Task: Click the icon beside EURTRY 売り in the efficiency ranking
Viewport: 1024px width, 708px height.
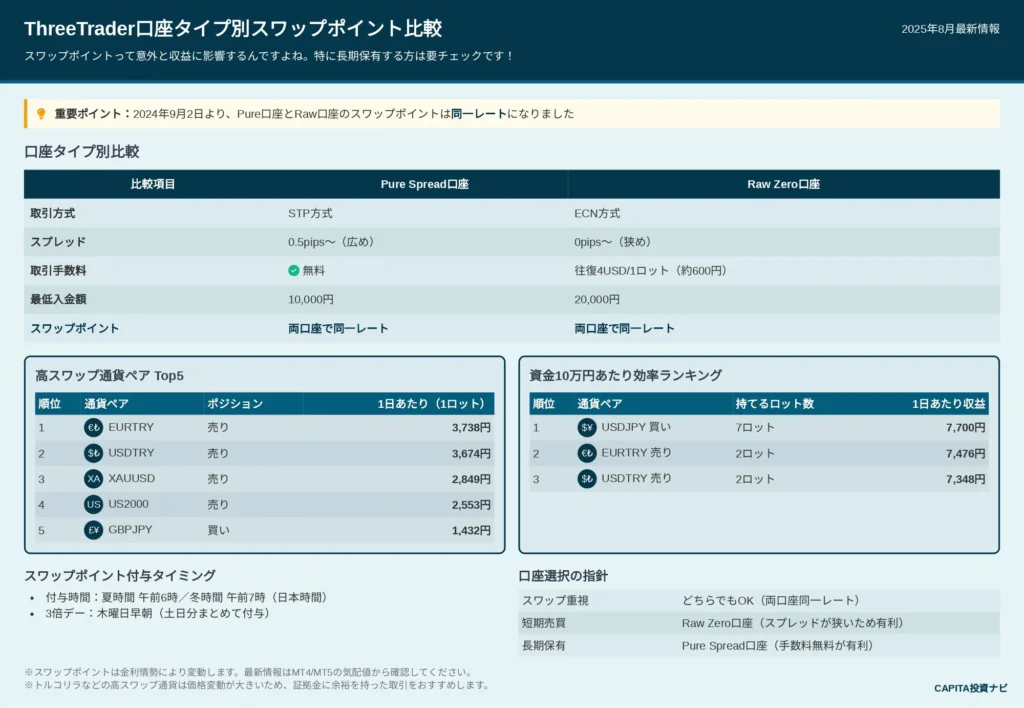Action: pyautogui.click(x=587, y=453)
